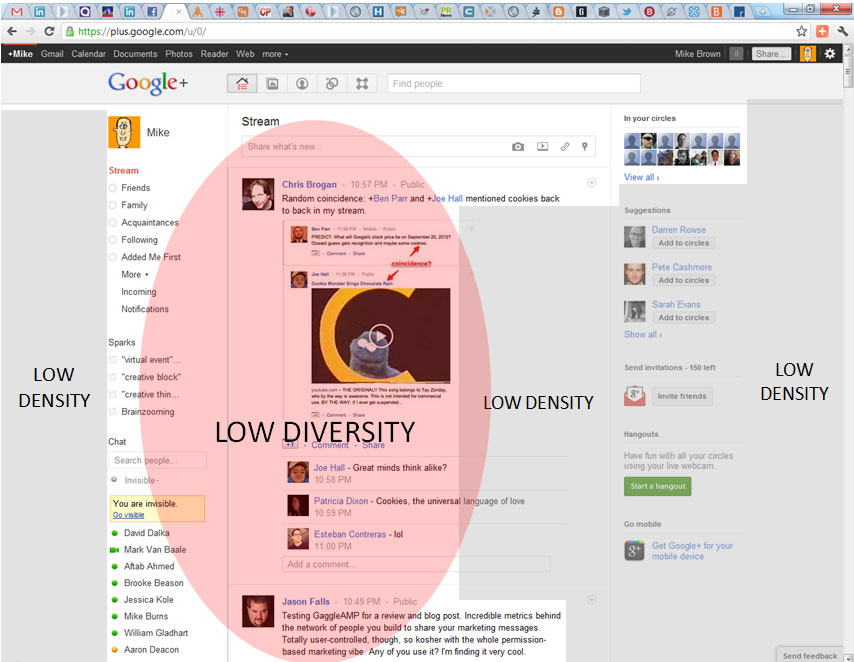Add Pete Cashmore to circles
Image resolution: width=854 pixels, height=662 pixels.
point(684,280)
